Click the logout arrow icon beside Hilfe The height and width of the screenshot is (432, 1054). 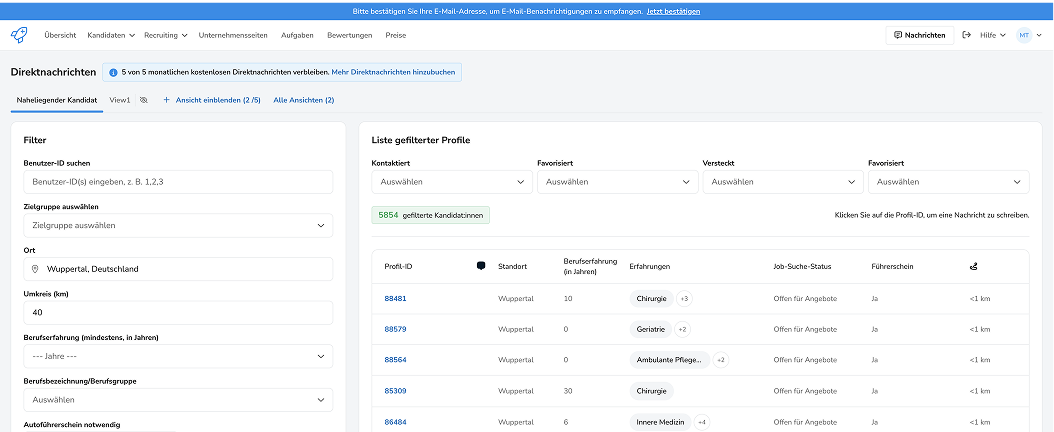966,35
